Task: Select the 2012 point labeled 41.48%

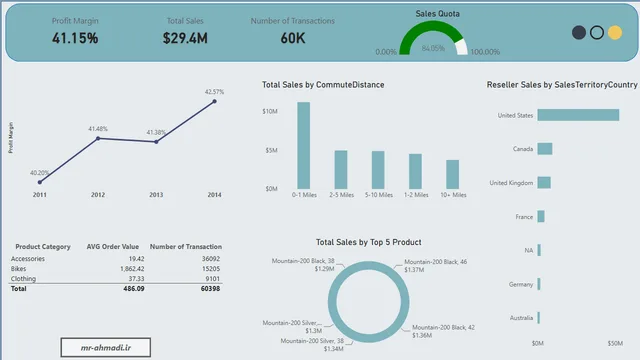Action: coord(98,139)
